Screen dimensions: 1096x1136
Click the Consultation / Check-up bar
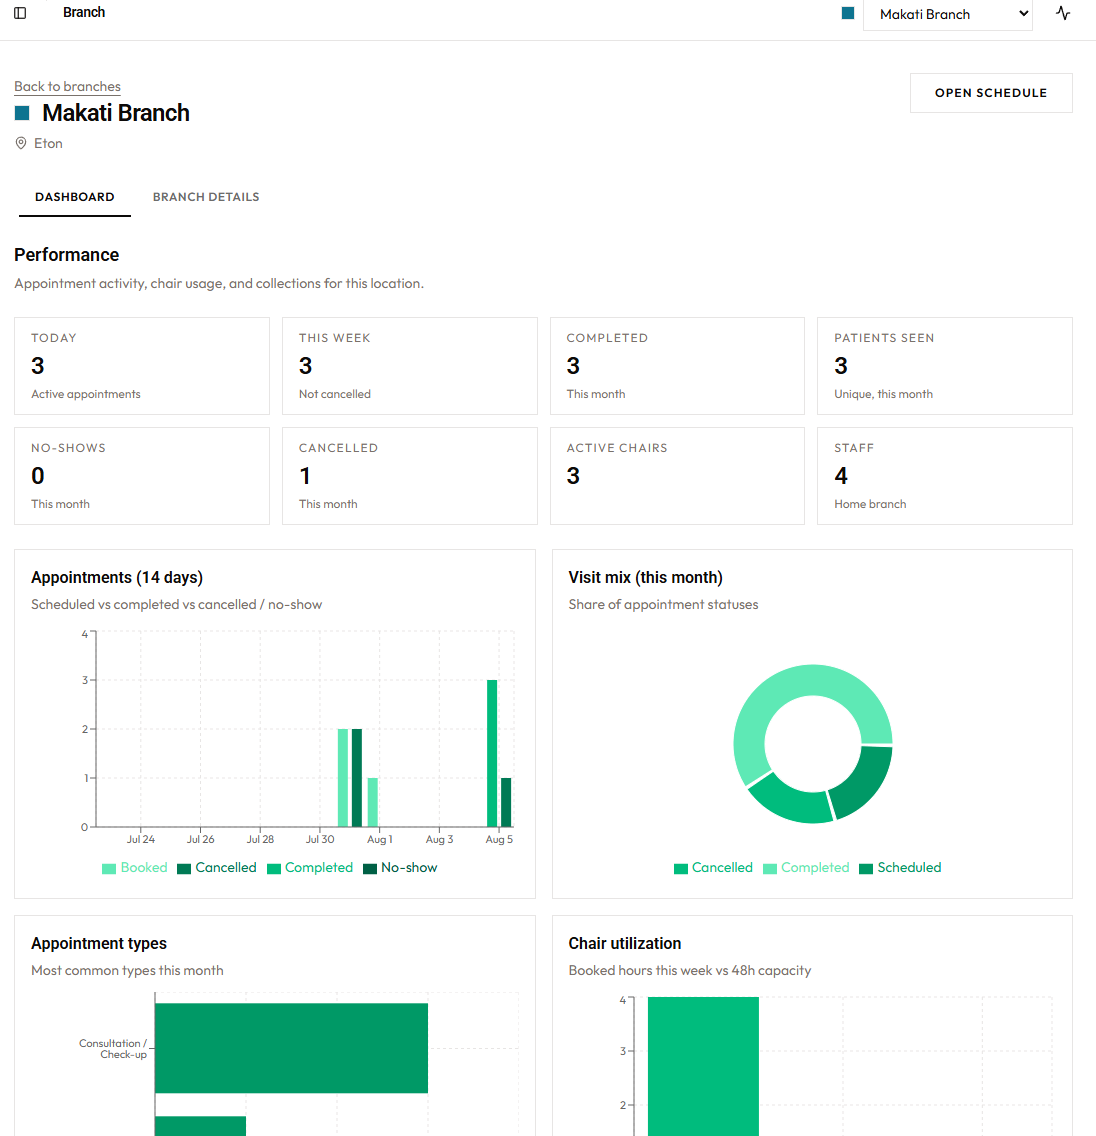291,1048
